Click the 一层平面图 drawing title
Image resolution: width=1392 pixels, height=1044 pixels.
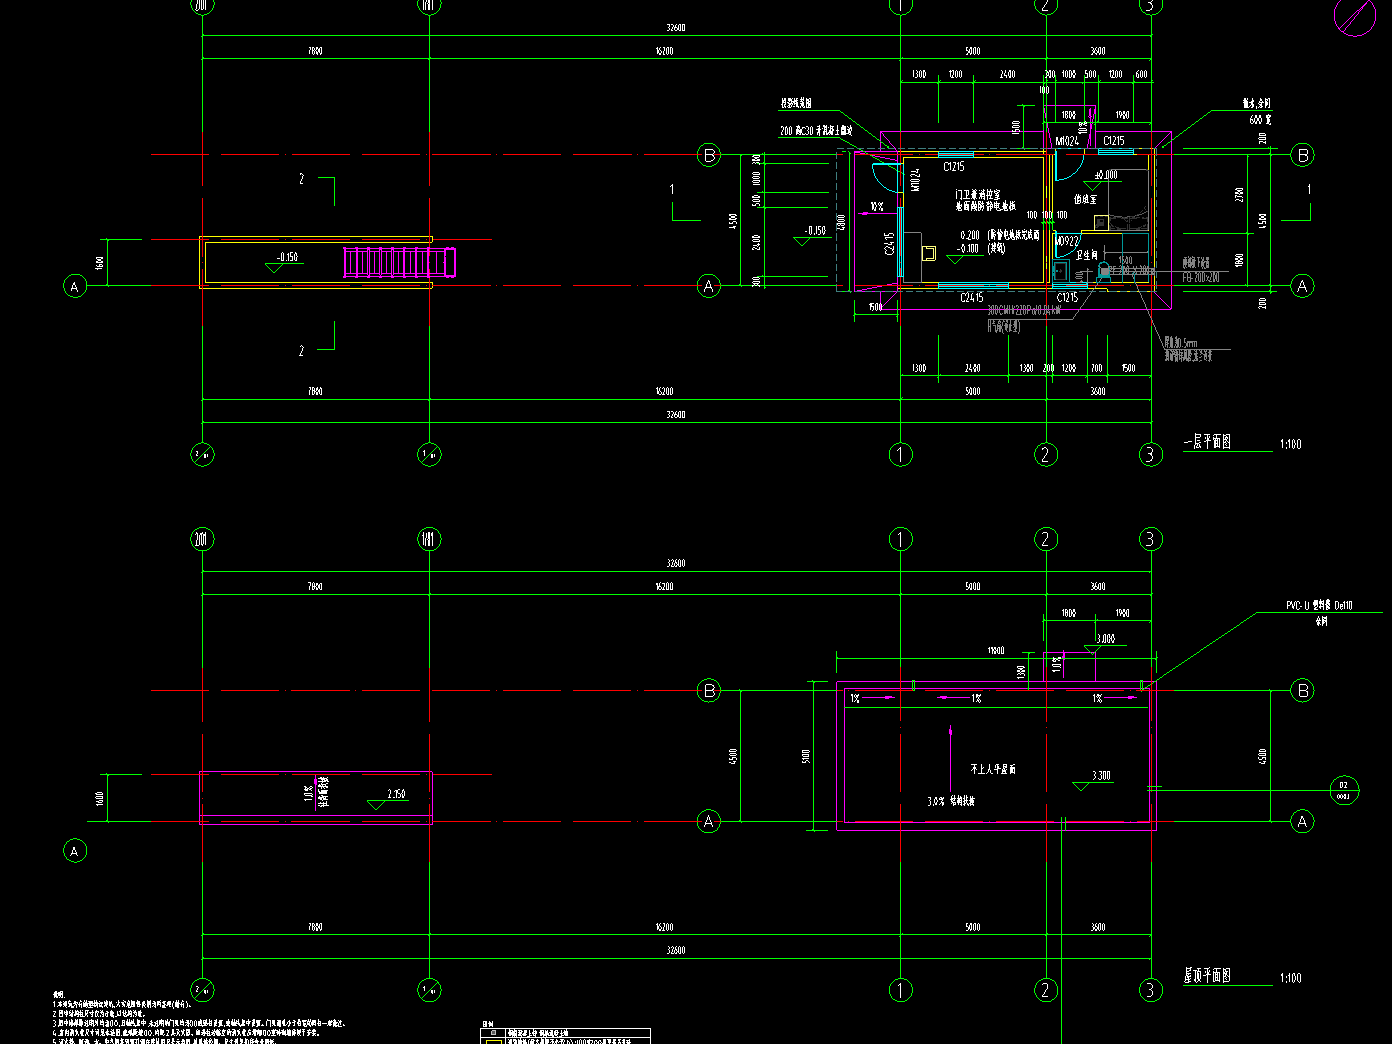(1207, 442)
